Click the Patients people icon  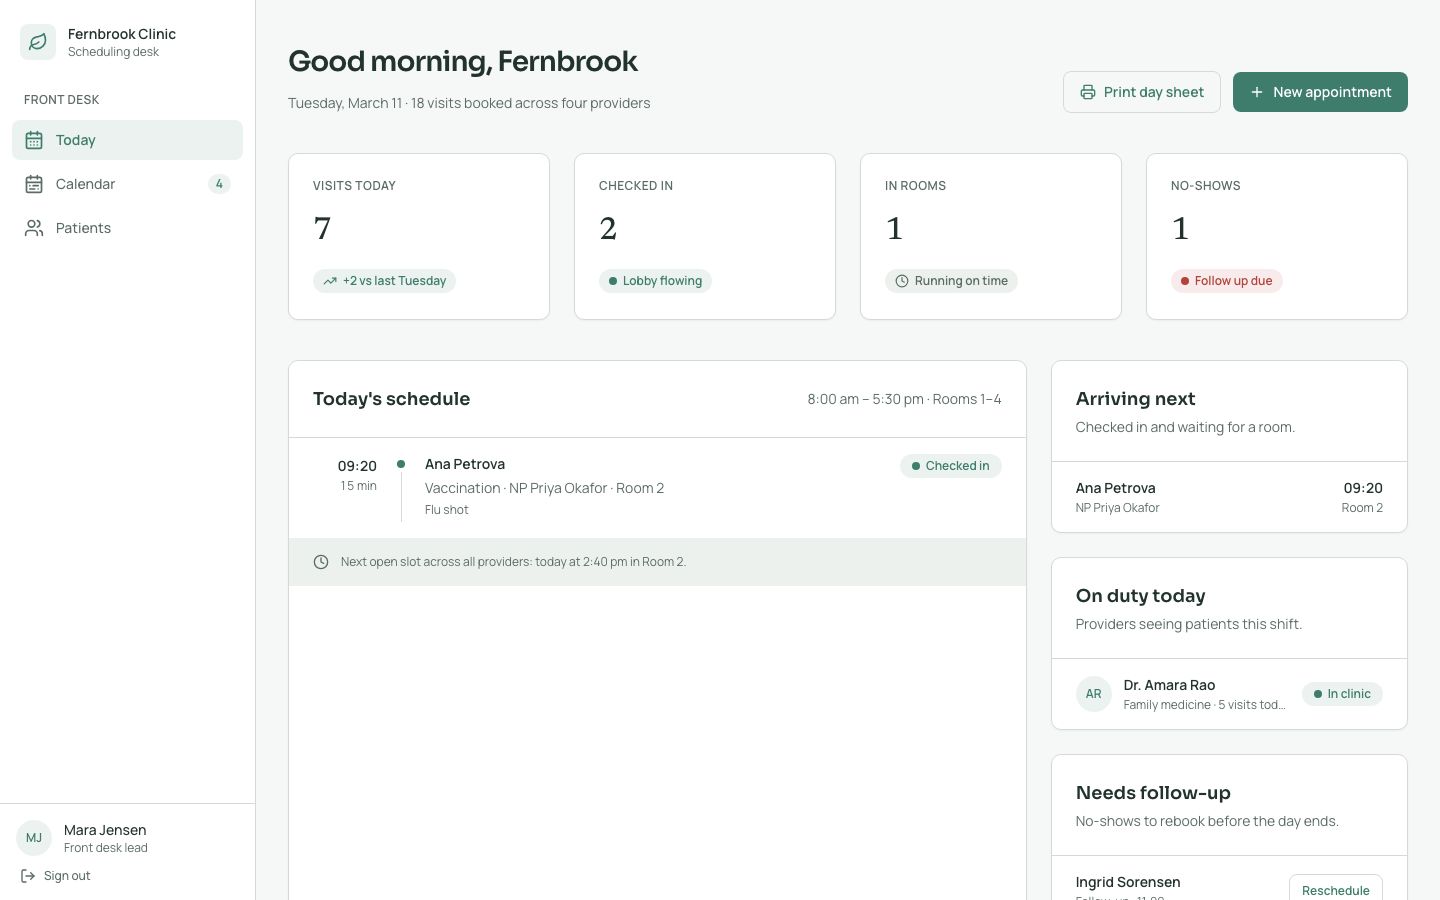pyautogui.click(x=34, y=228)
